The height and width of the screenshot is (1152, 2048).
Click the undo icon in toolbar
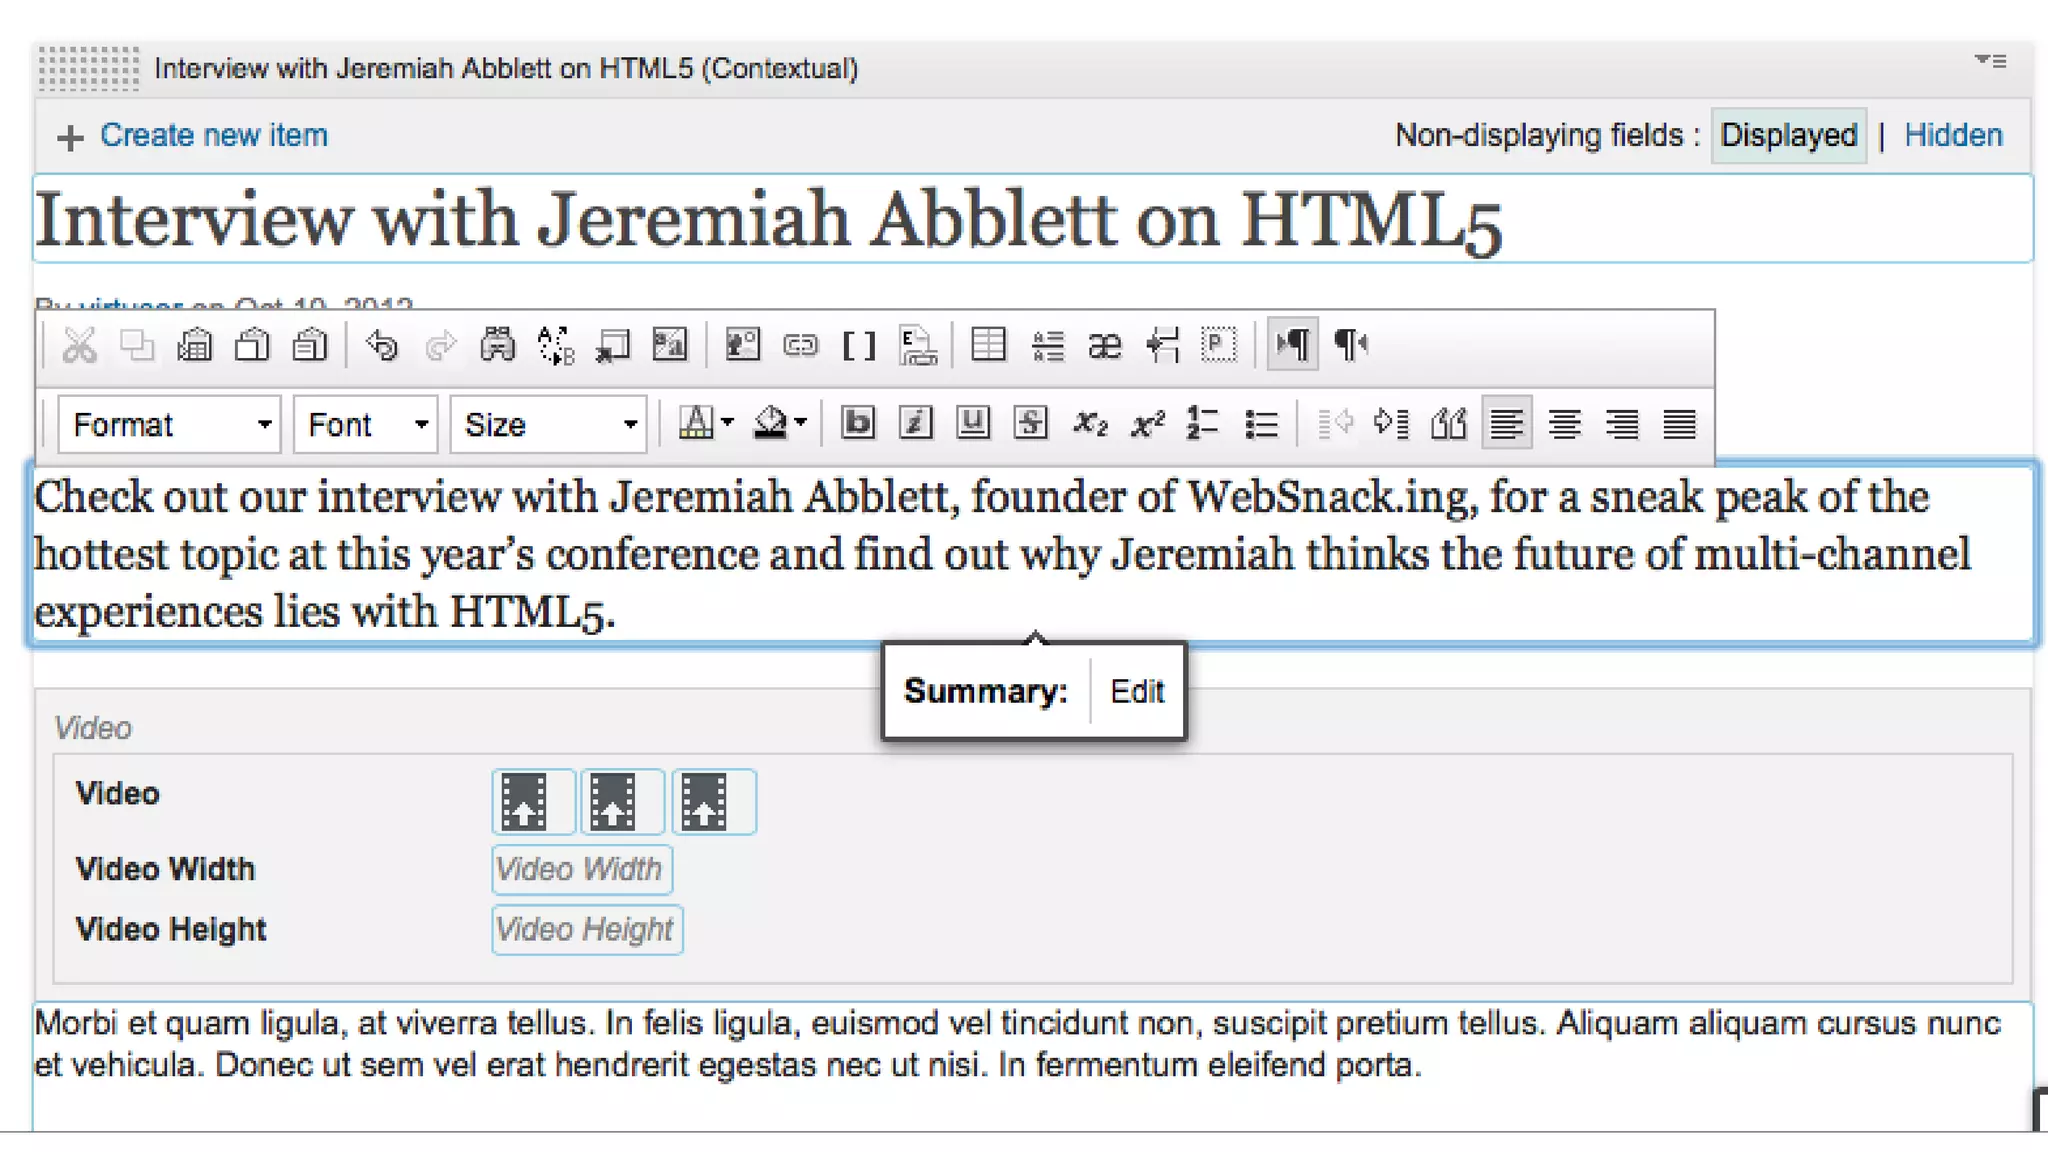pos(382,346)
